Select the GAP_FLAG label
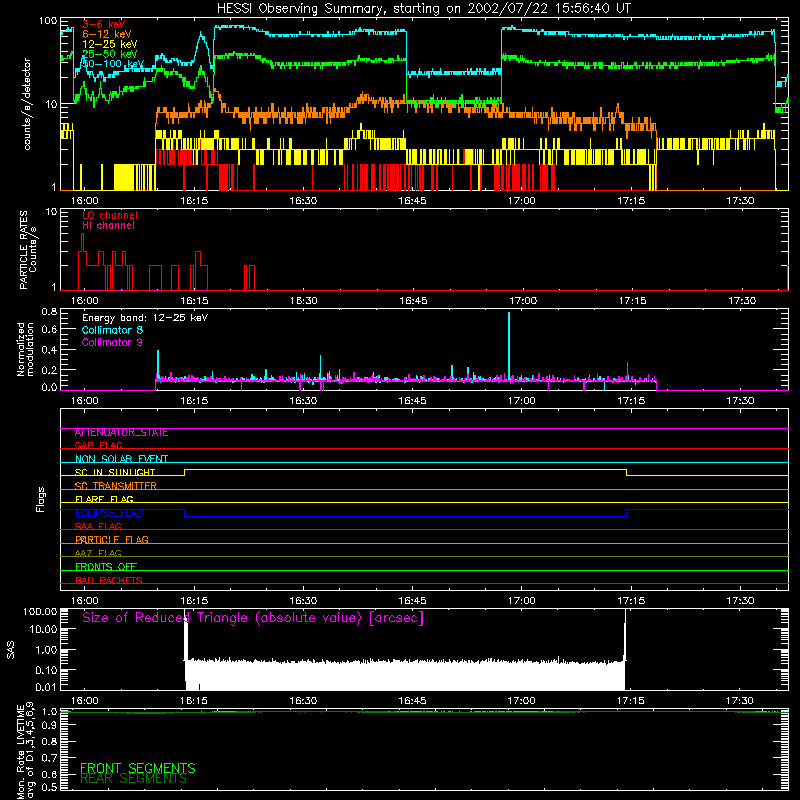Image resolution: width=800 pixels, height=800 pixels. [98, 445]
